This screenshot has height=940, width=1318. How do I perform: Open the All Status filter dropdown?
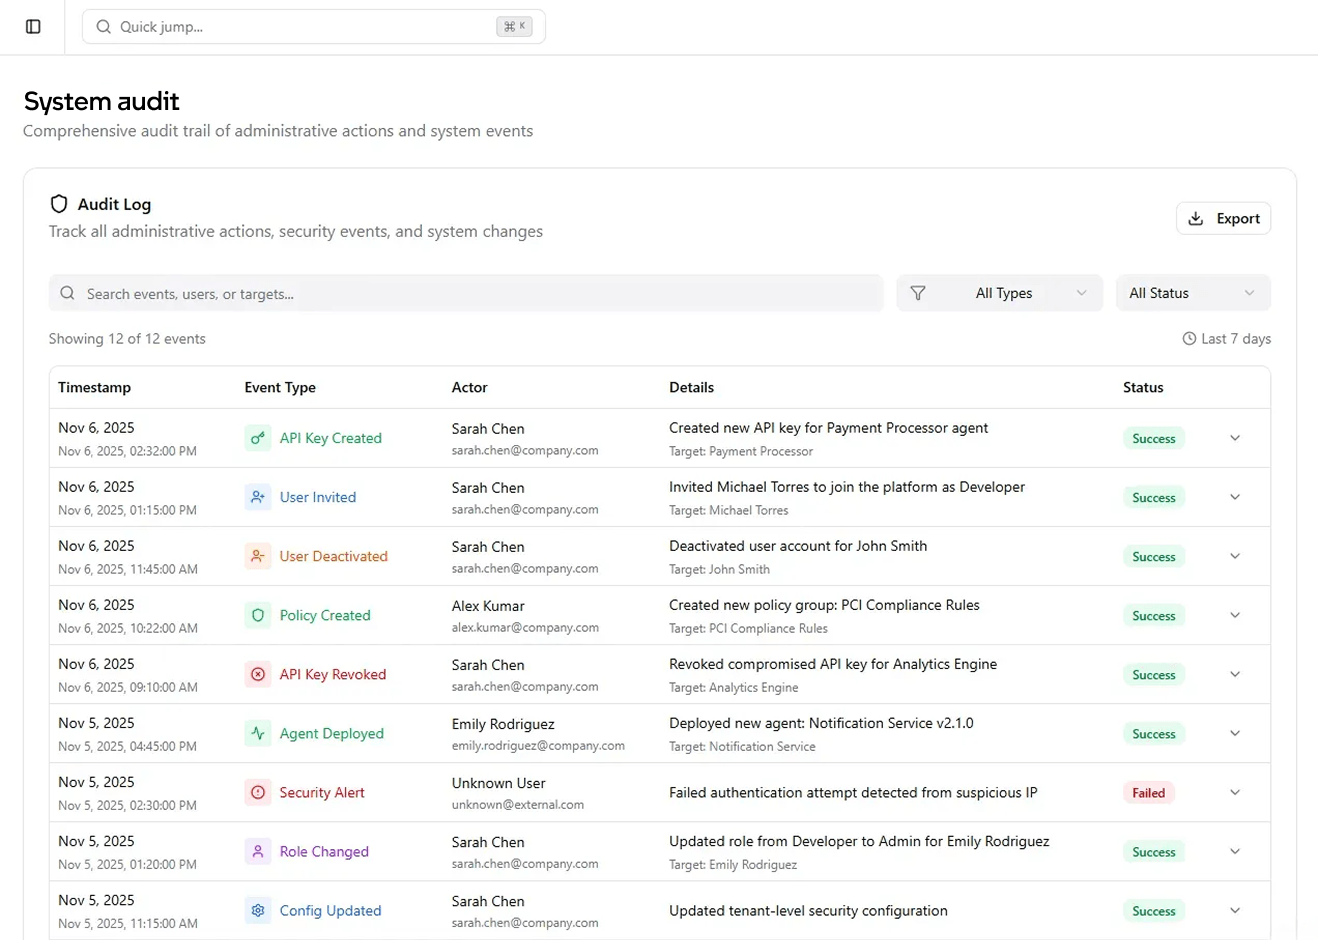coord(1193,293)
